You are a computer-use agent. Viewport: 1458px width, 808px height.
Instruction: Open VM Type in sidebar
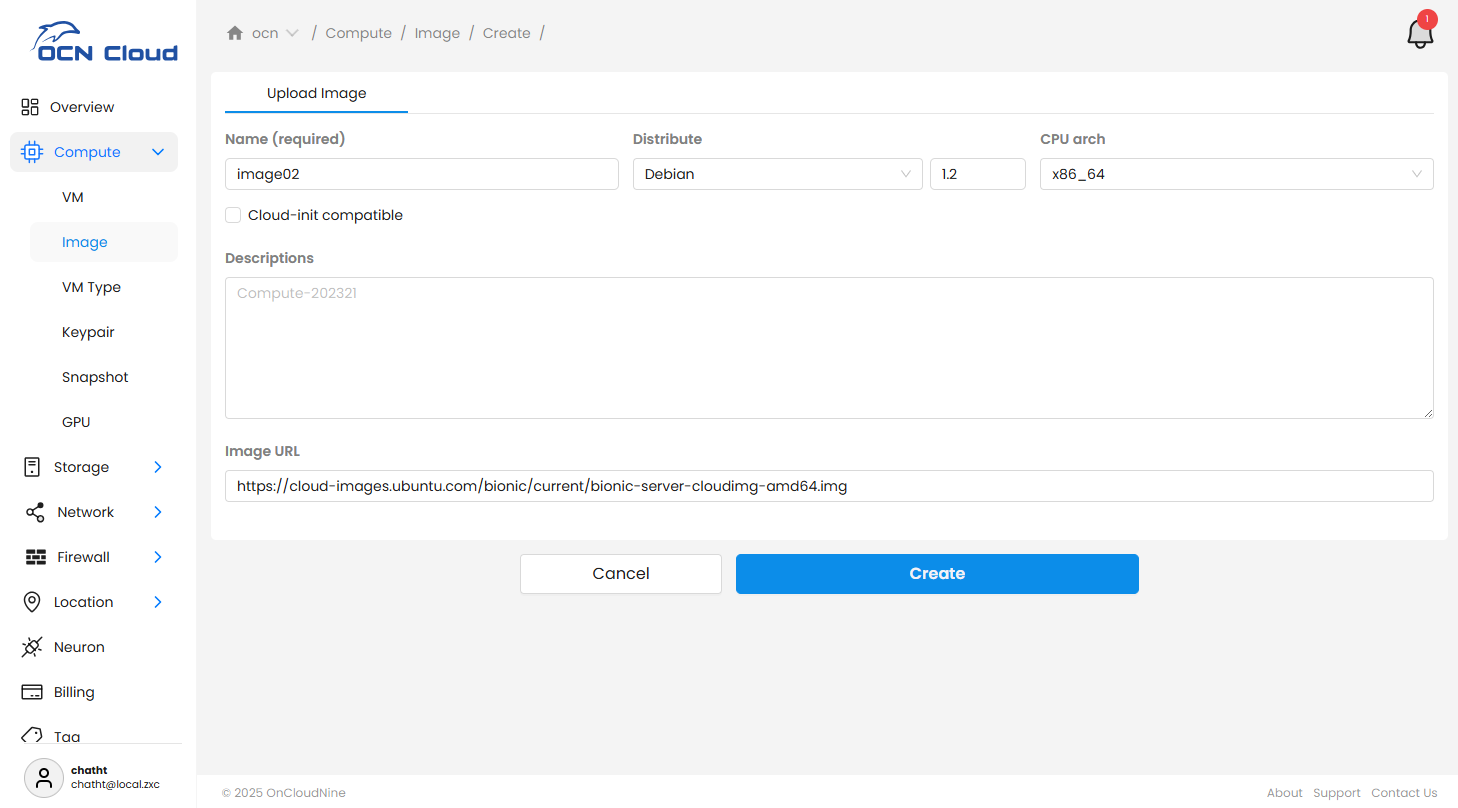coord(91,287)
